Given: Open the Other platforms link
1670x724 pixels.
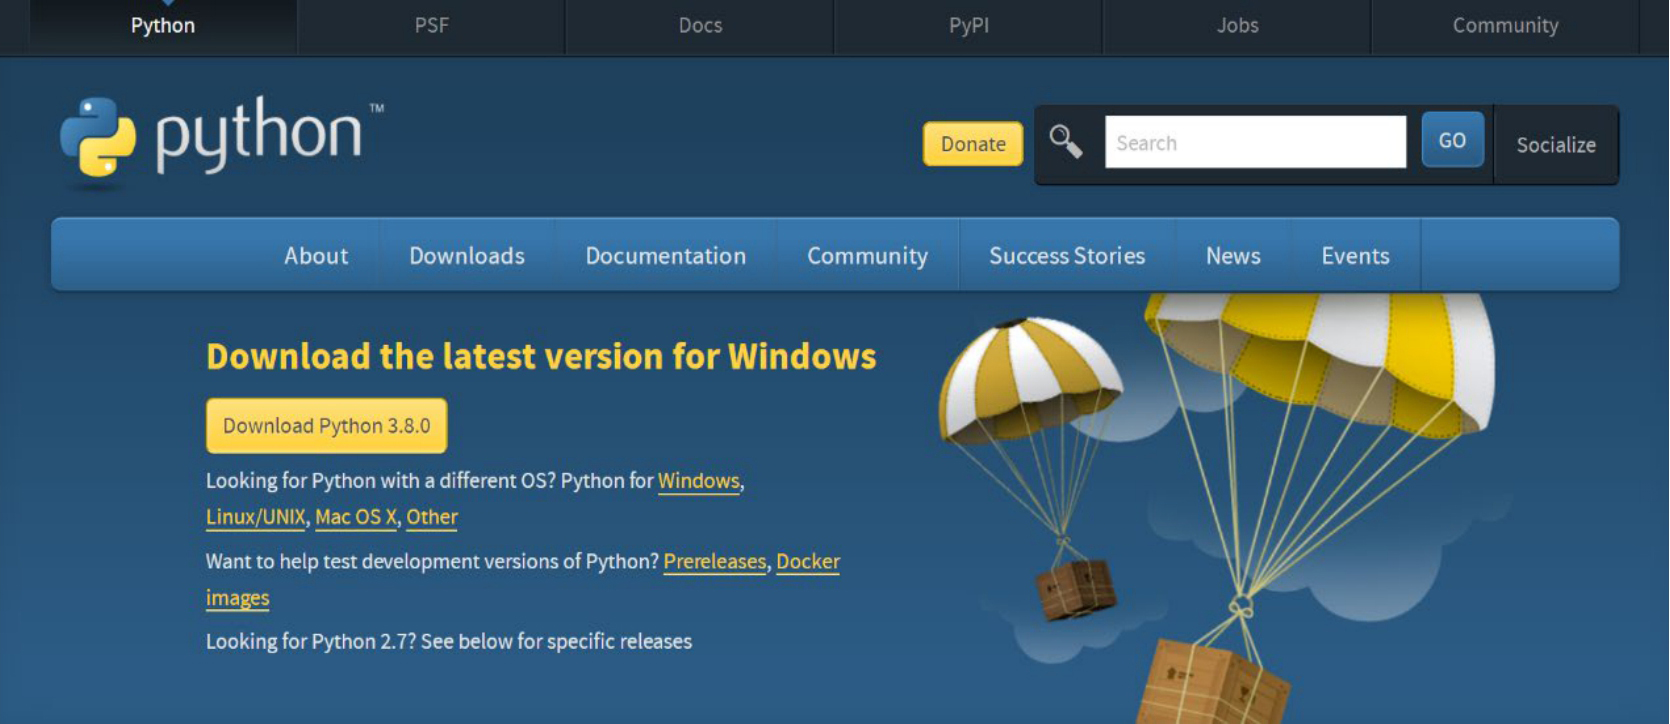Looking at the screenshot, I should tap(432, 517).
